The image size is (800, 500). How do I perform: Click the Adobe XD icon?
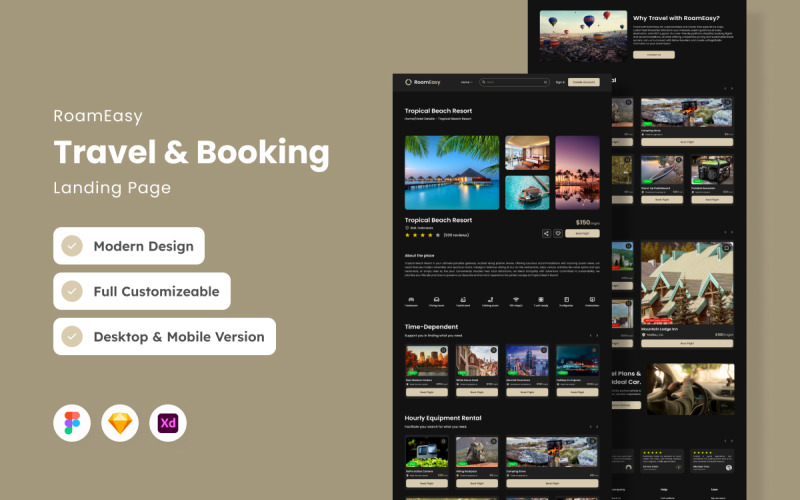[x=168, y=424]
